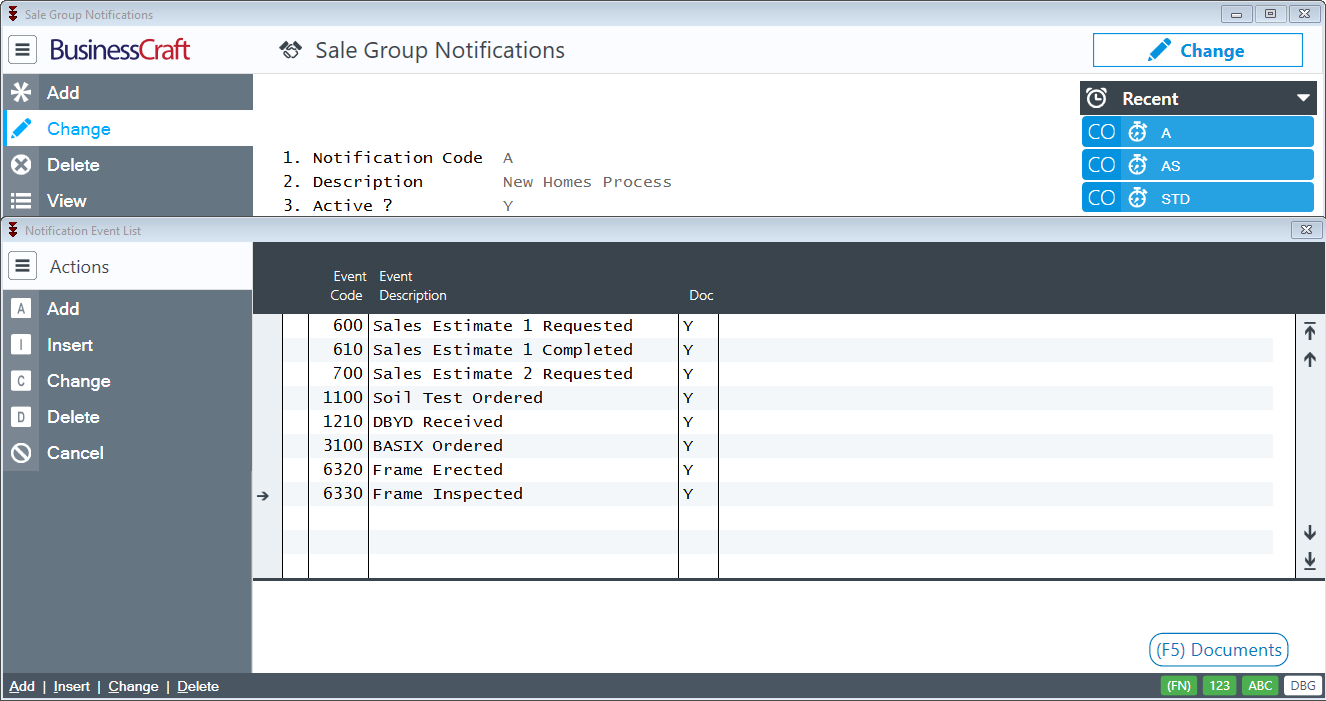Image resolution: width=1326 pixels, height=701 pixels.
Task: Click the D key icon for Delete action
Action: [21, 417]
